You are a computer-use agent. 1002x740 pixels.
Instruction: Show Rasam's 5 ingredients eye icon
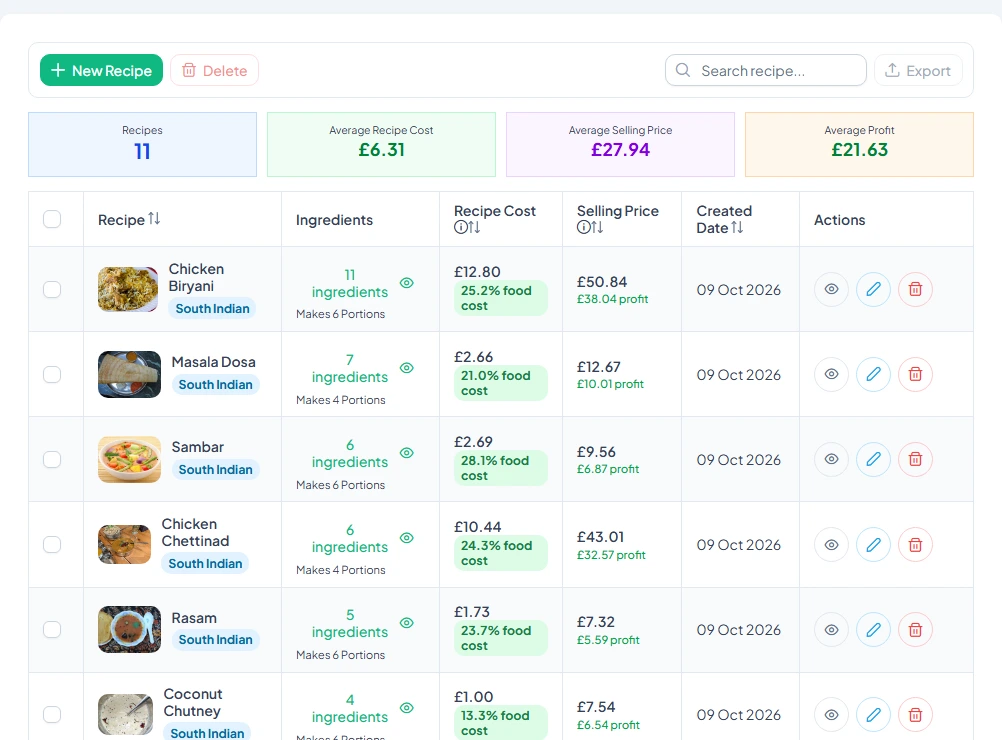tap(406, 622)
